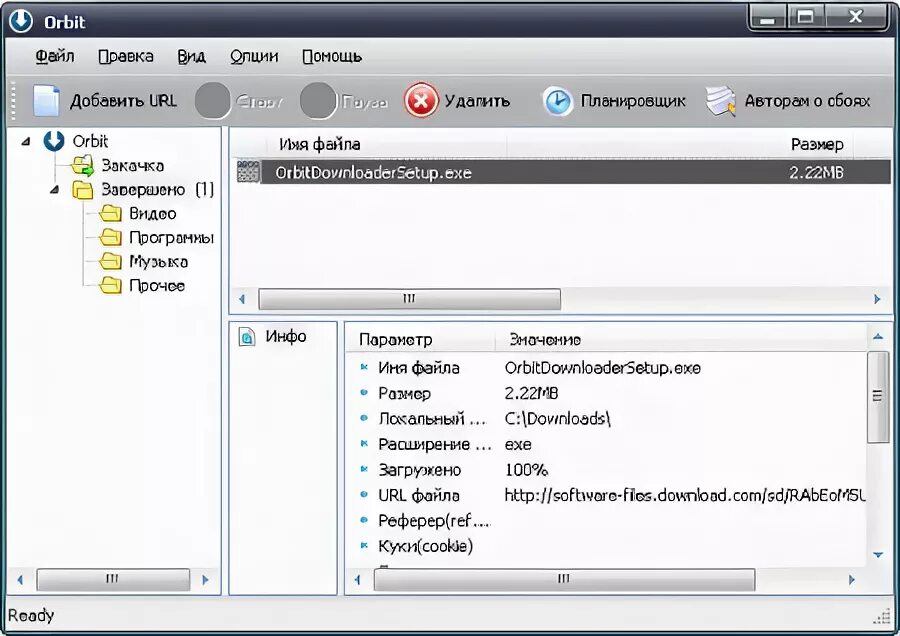Click the Программы folder icon
The image size is (900, 636).
(110, 238)
